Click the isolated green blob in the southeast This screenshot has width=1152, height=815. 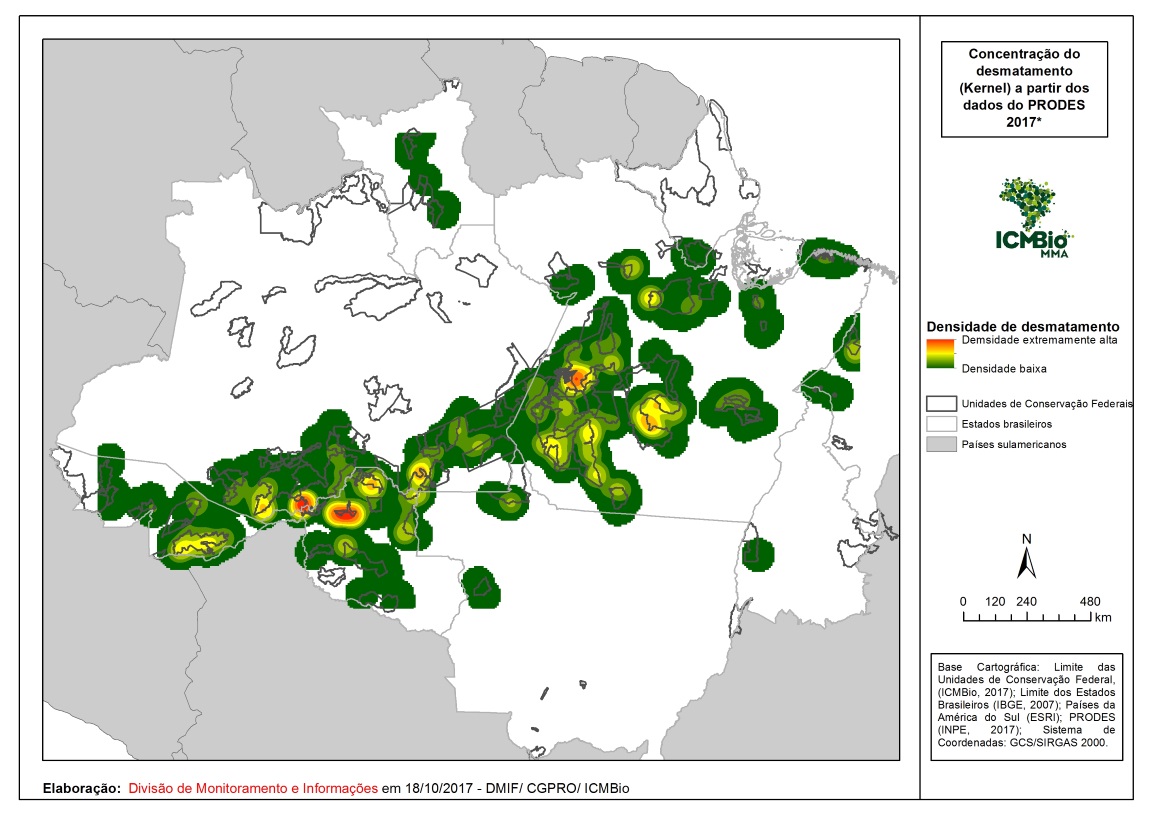[x=758, y=552]
